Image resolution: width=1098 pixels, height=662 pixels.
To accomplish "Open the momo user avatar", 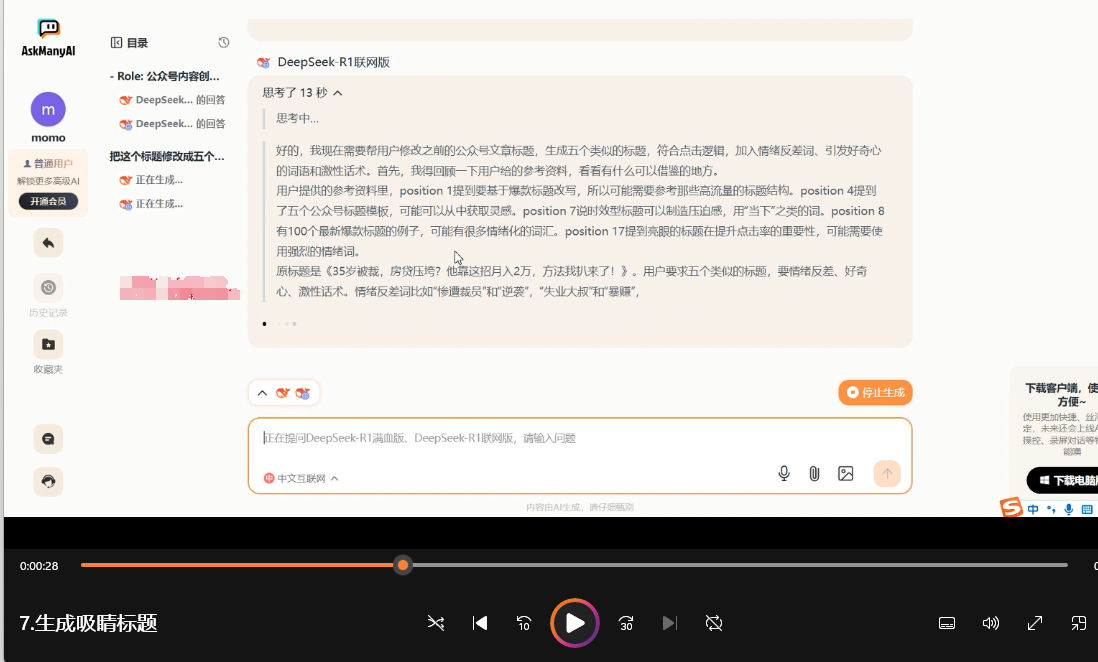I will [48, 109].
